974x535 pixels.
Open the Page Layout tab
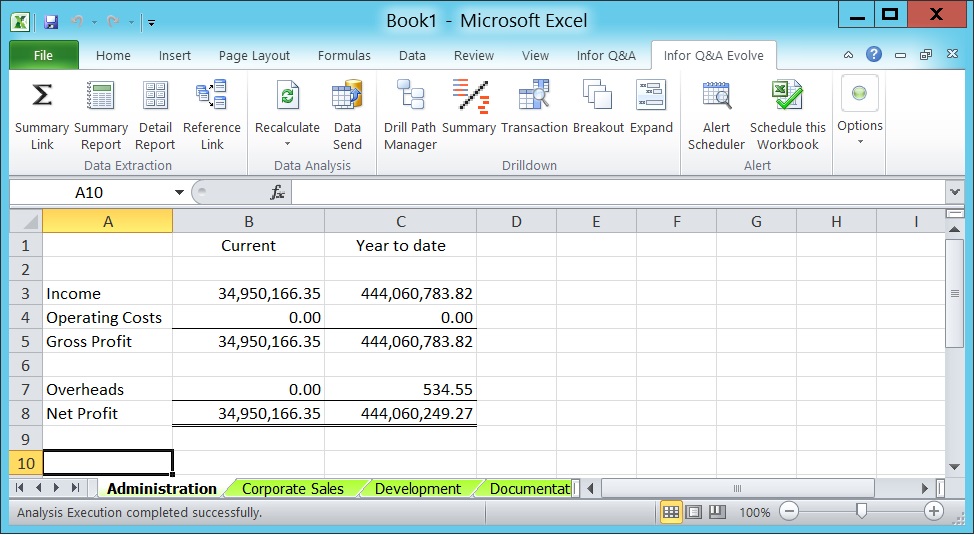point(254,55)
